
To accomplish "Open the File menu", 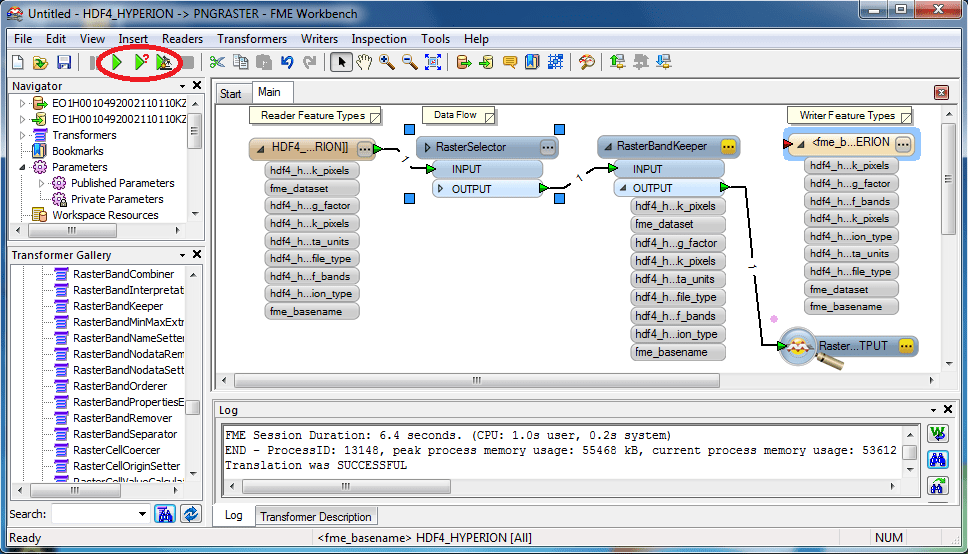I will point(23,39).
